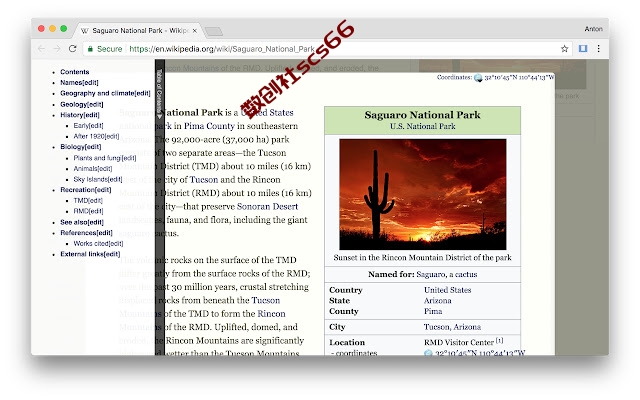Open United States link in infobox
This screenshot has width=640, height=400.
447,290
